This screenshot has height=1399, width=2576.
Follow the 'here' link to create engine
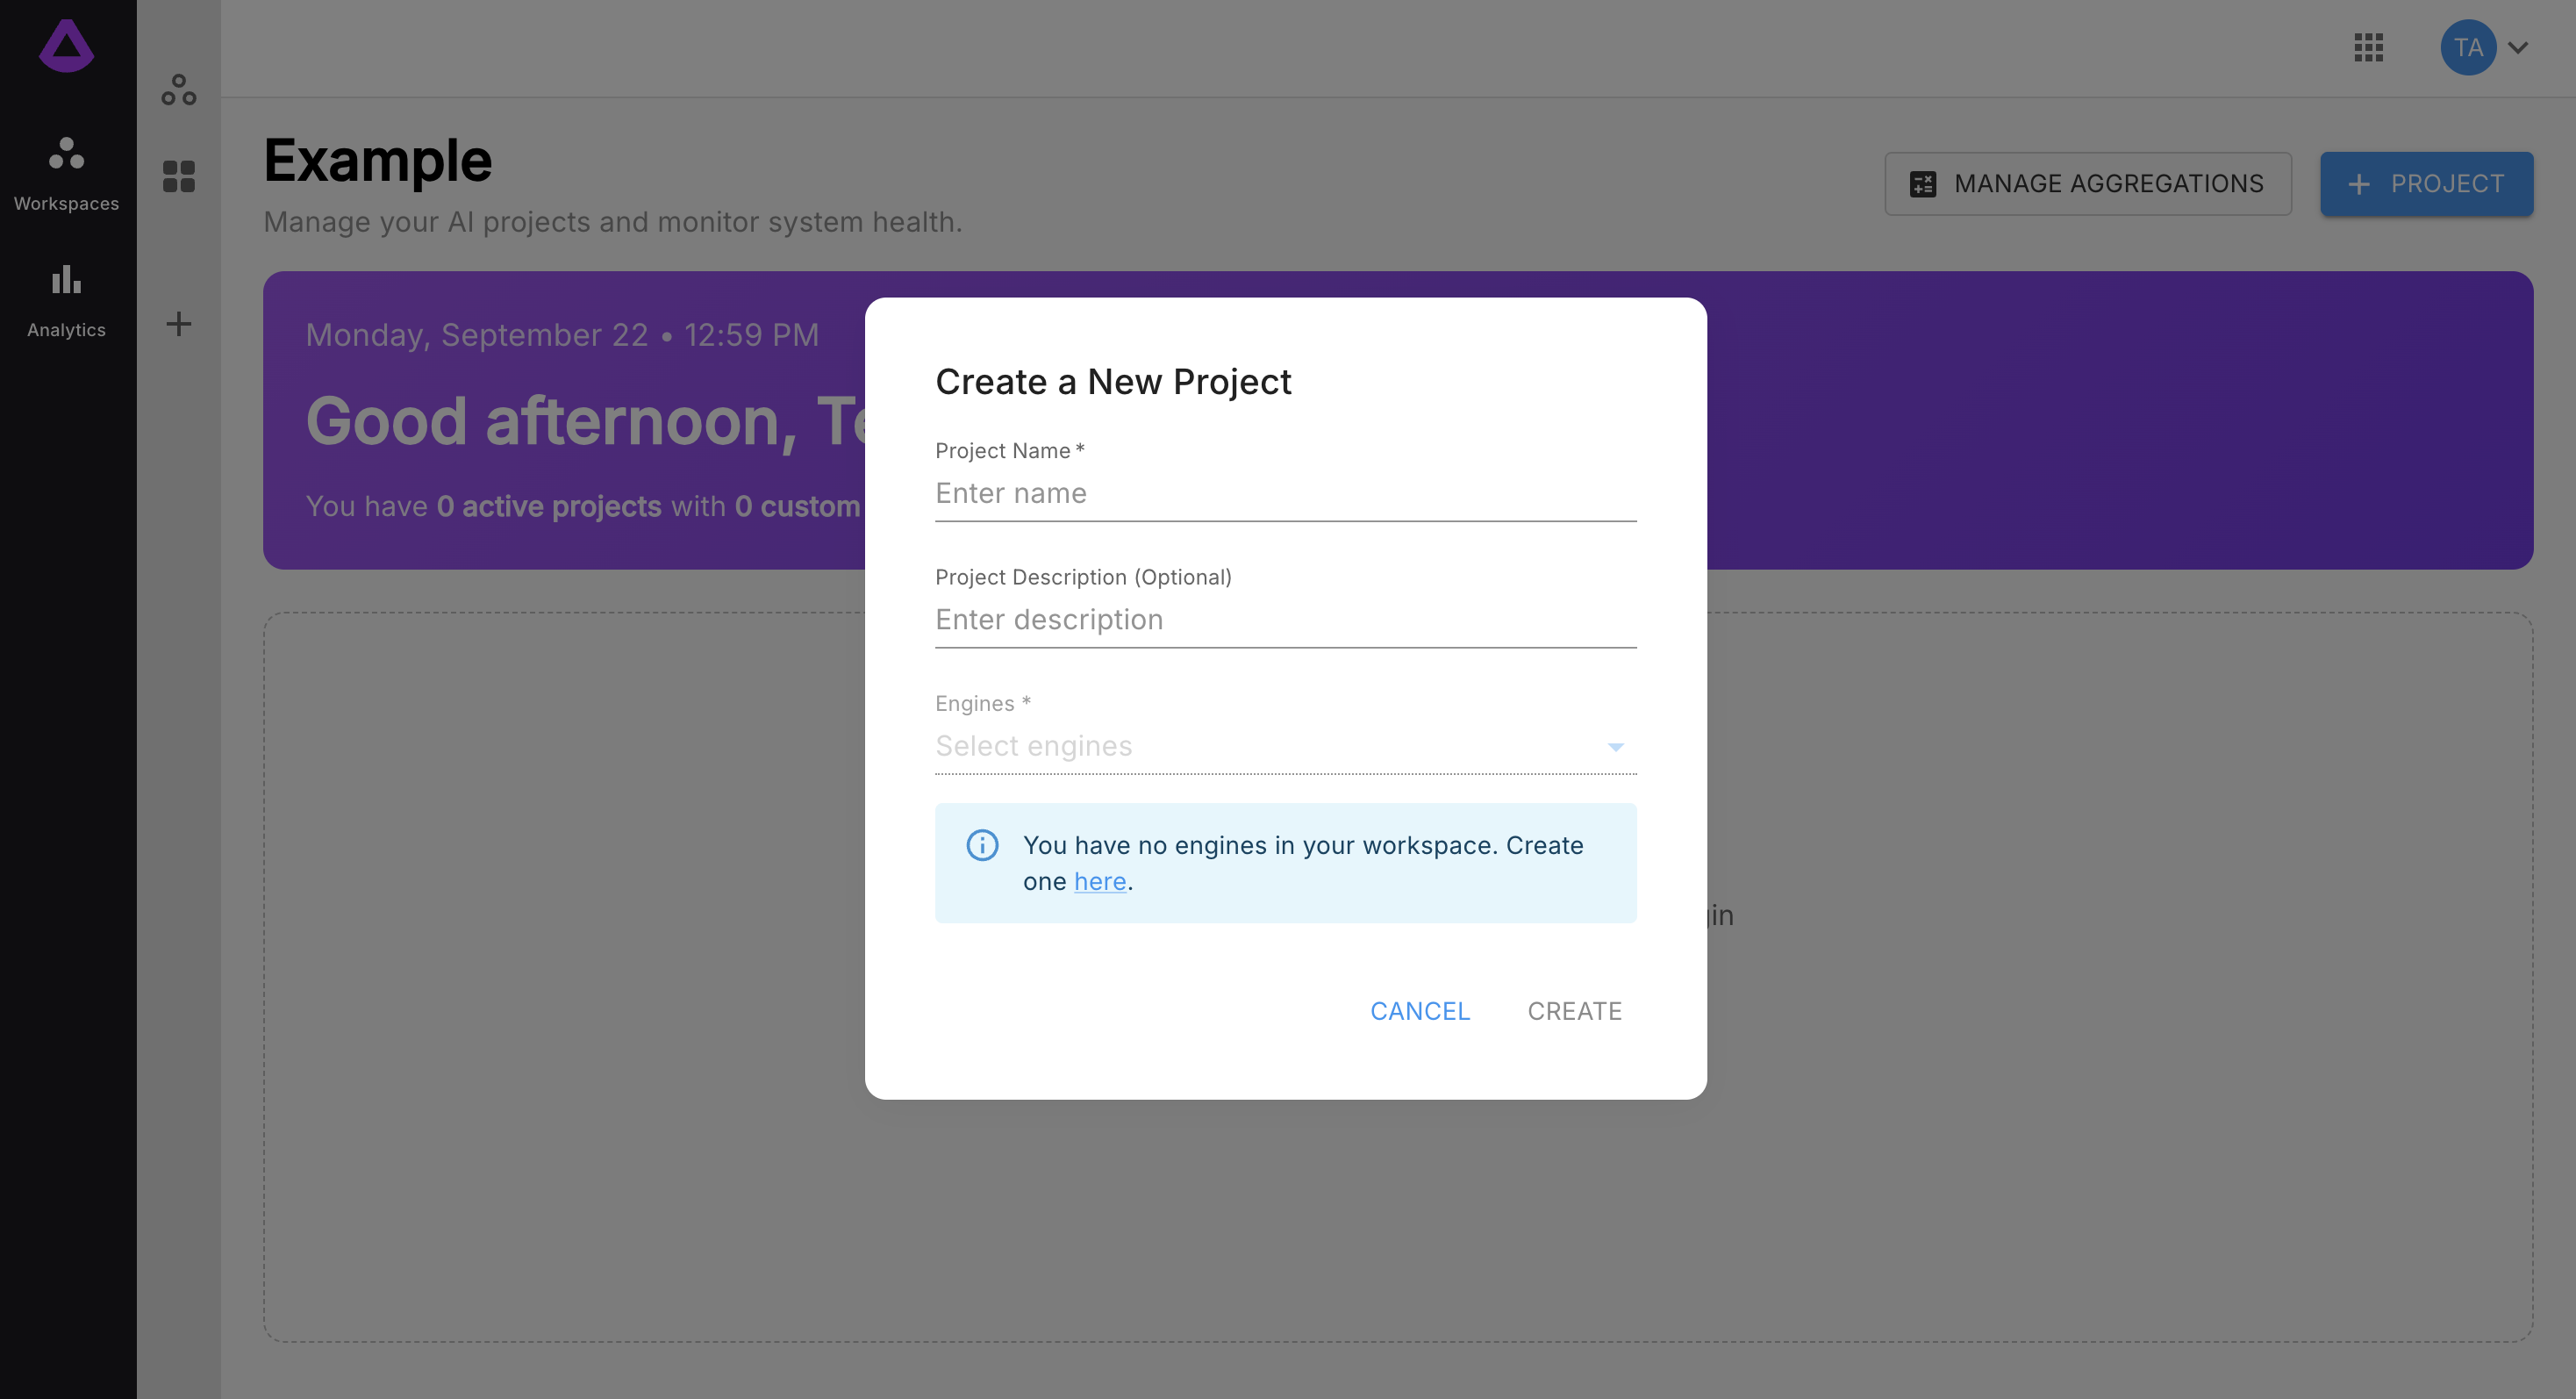(1099, 881)
